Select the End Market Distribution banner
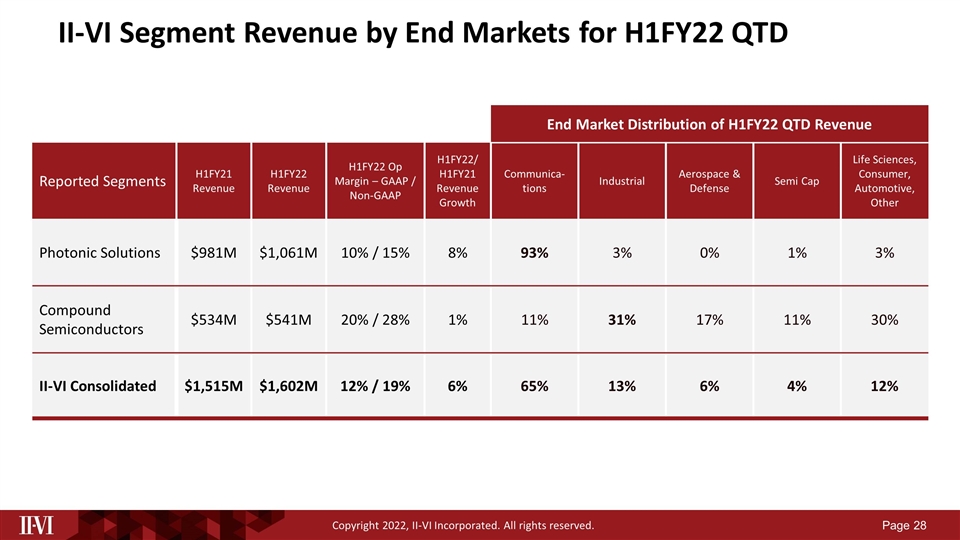This screenshot has height=540, width=960. point(709,124)
